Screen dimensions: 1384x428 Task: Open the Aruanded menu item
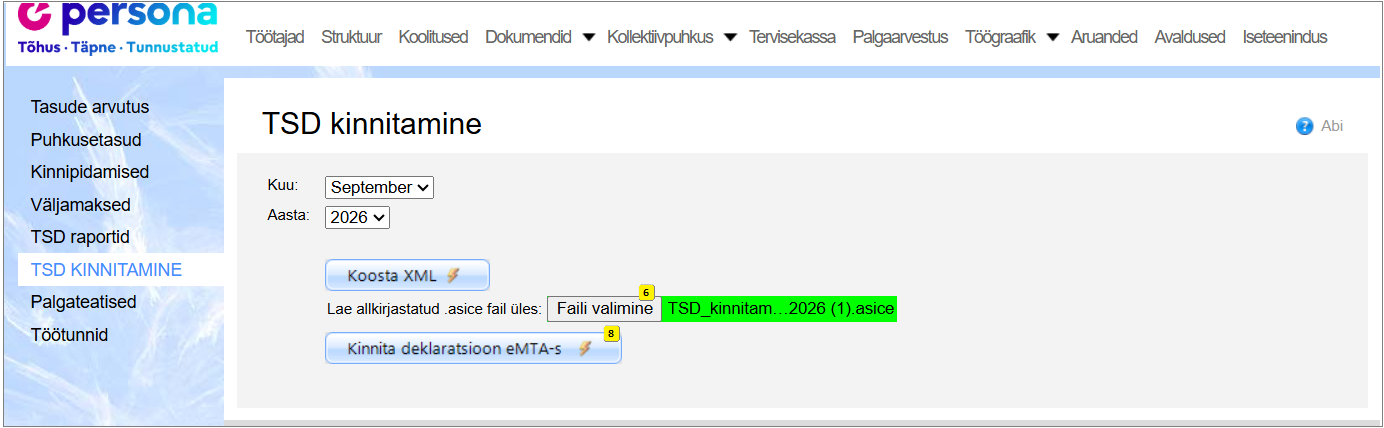(1104, 37)
